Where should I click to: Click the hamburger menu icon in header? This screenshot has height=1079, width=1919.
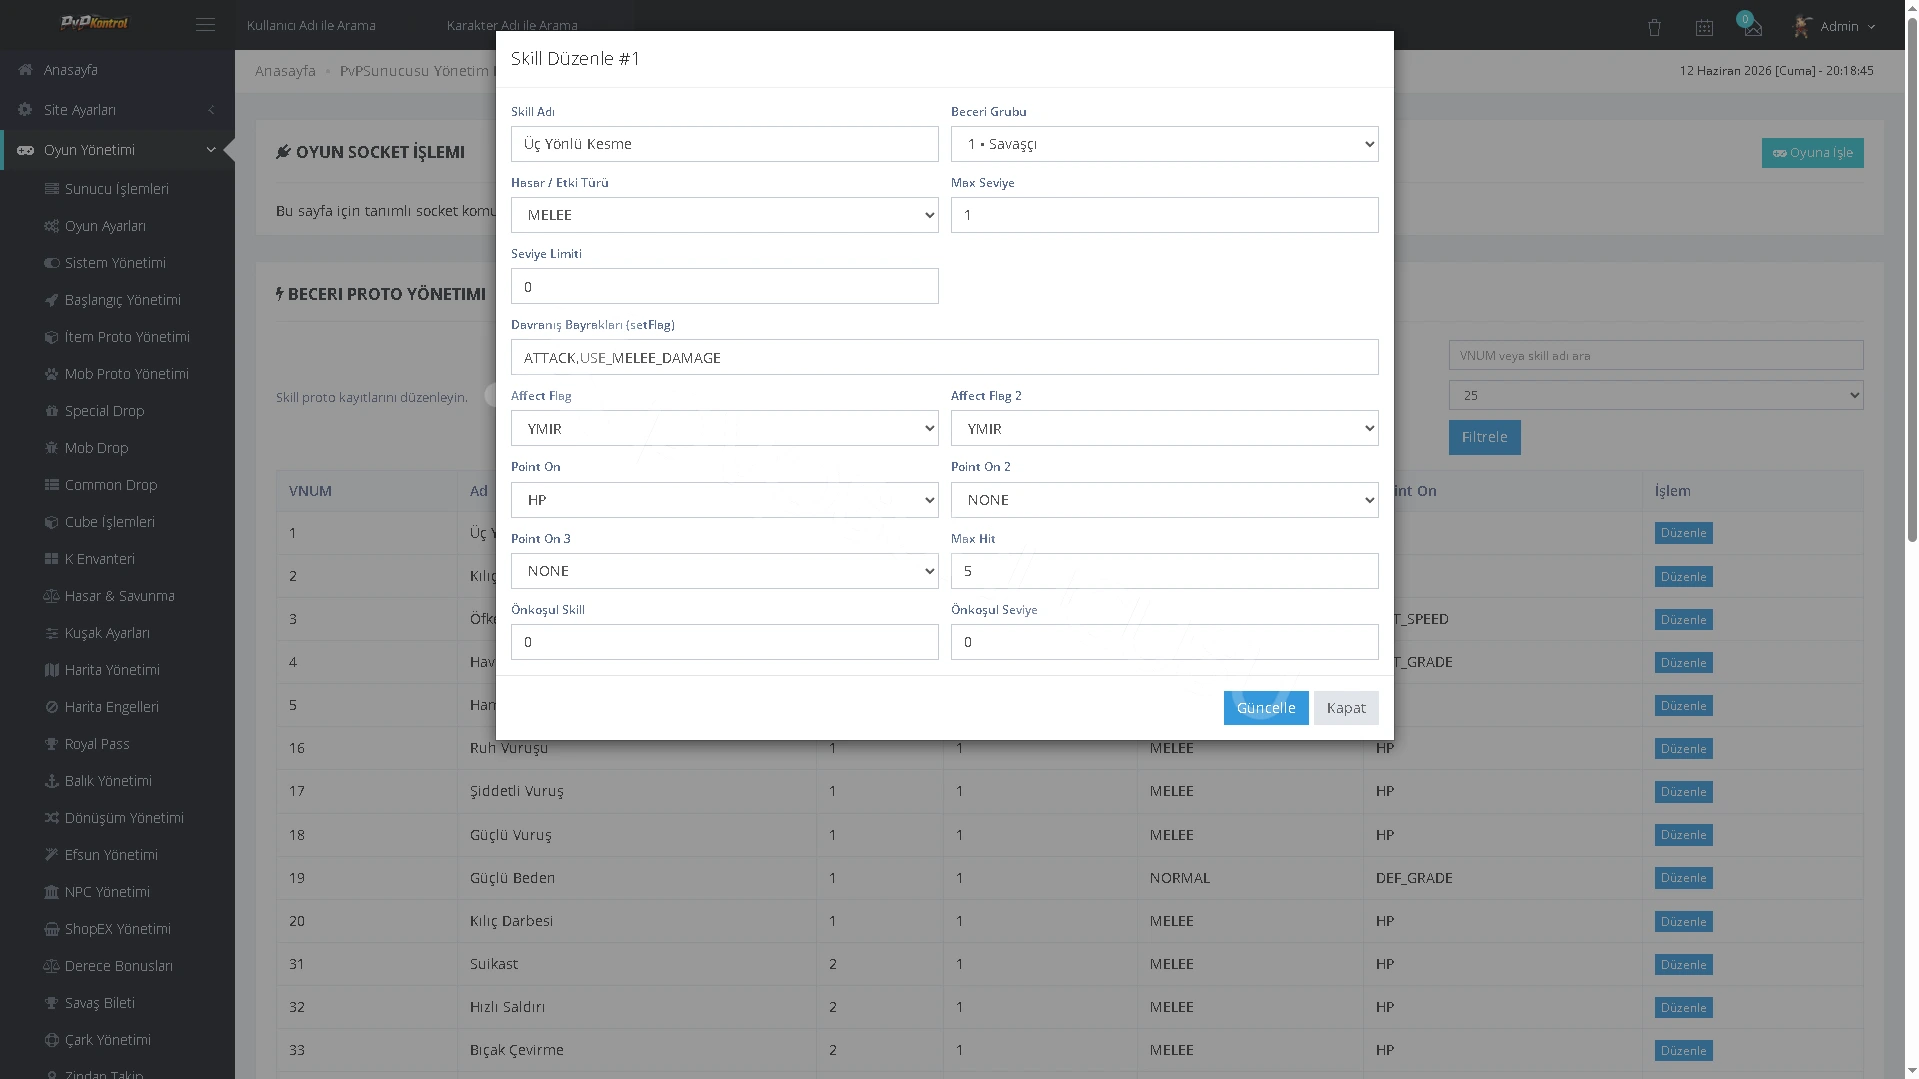205,25
